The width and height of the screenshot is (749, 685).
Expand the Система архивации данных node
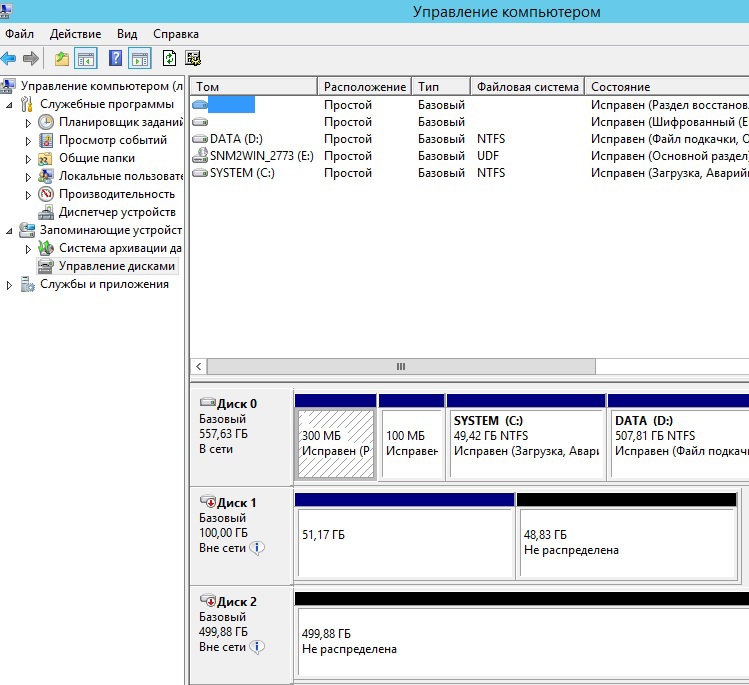(x=28, y=249)
